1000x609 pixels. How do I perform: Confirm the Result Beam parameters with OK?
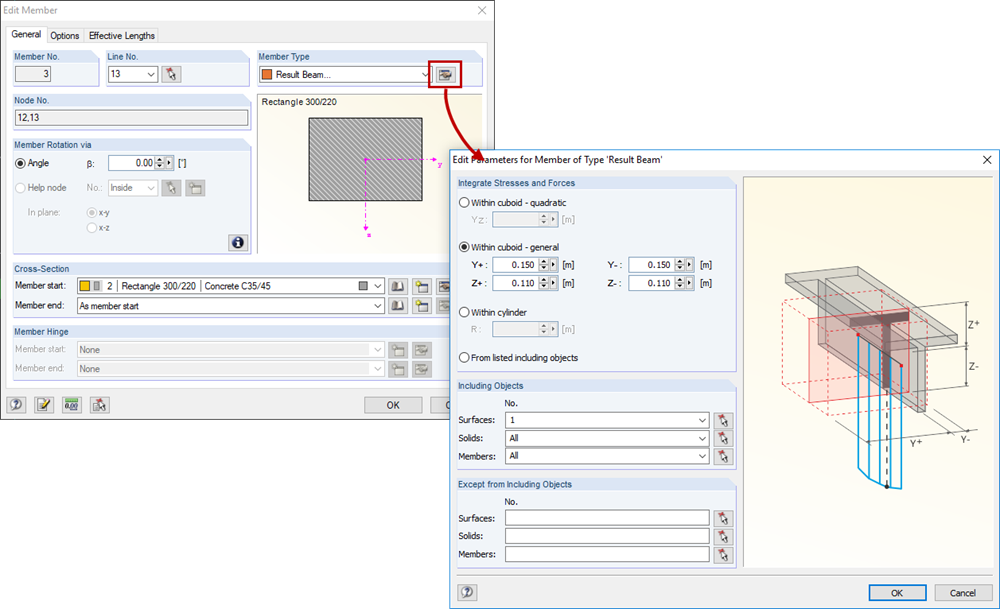click(x=896, y=592)
